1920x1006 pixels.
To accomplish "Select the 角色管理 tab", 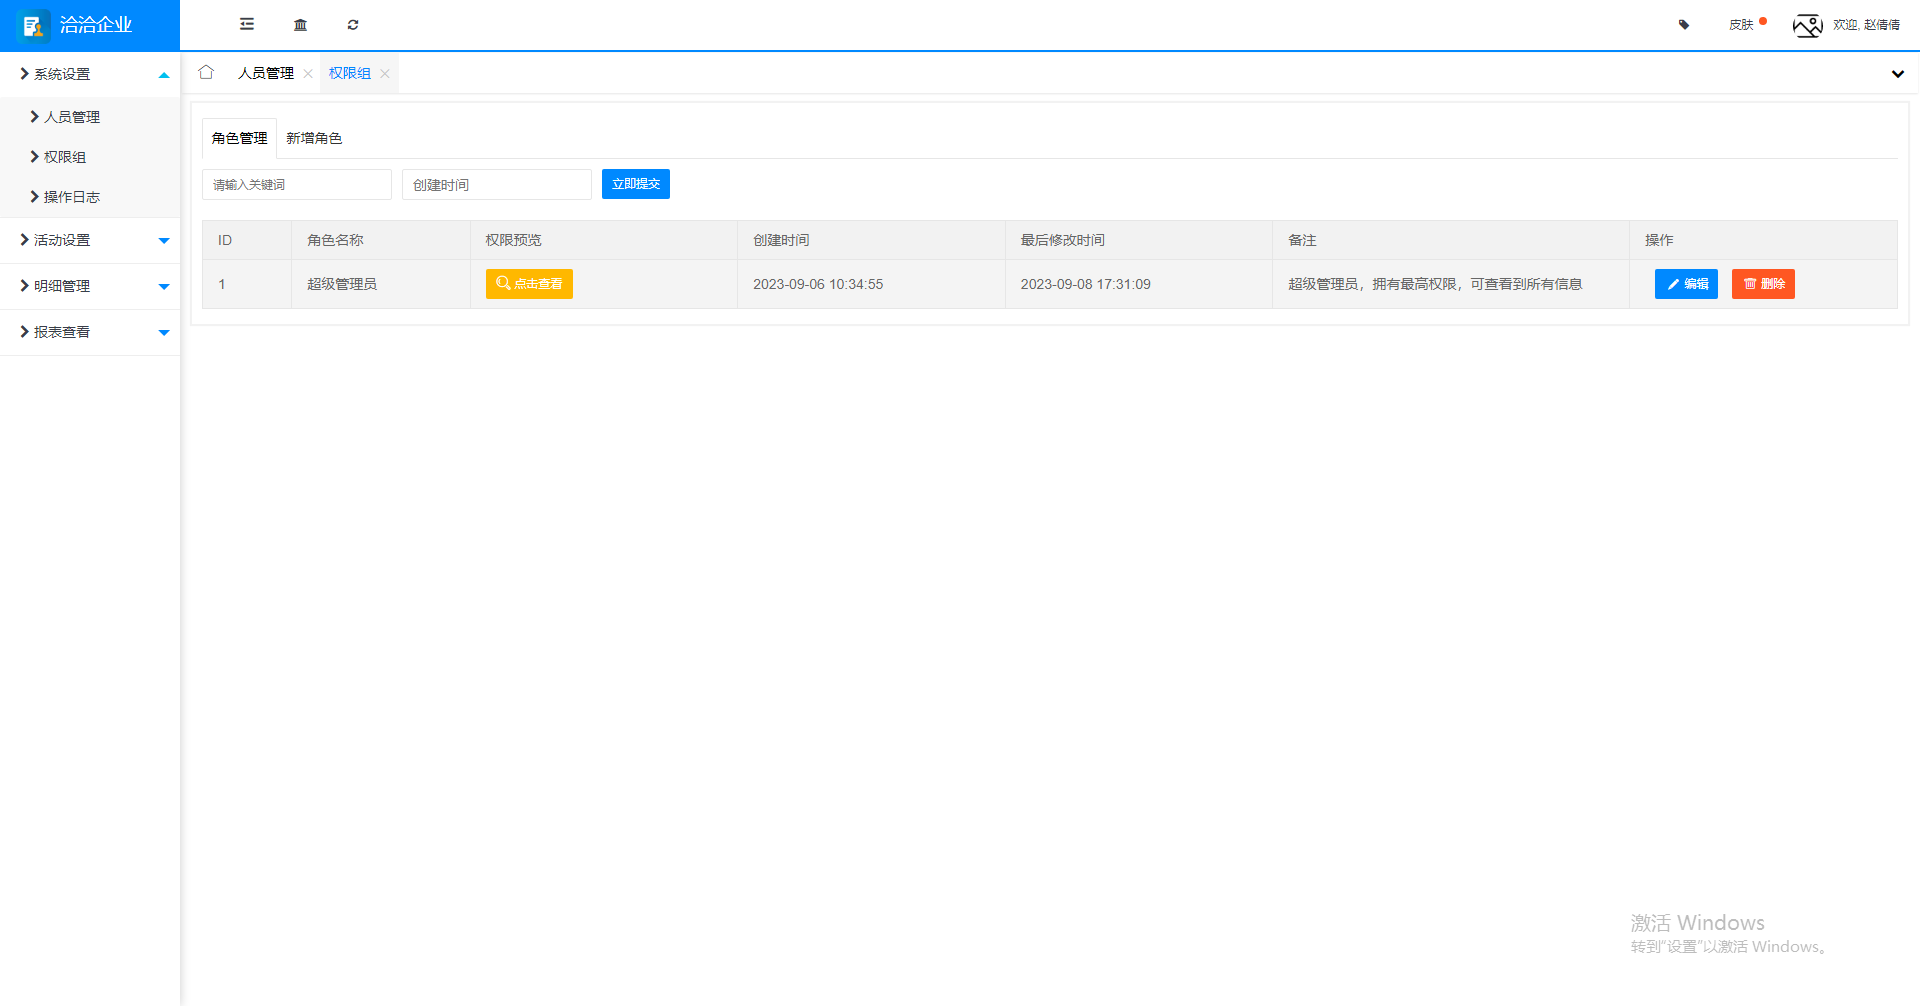I will [x=239, y=138].
